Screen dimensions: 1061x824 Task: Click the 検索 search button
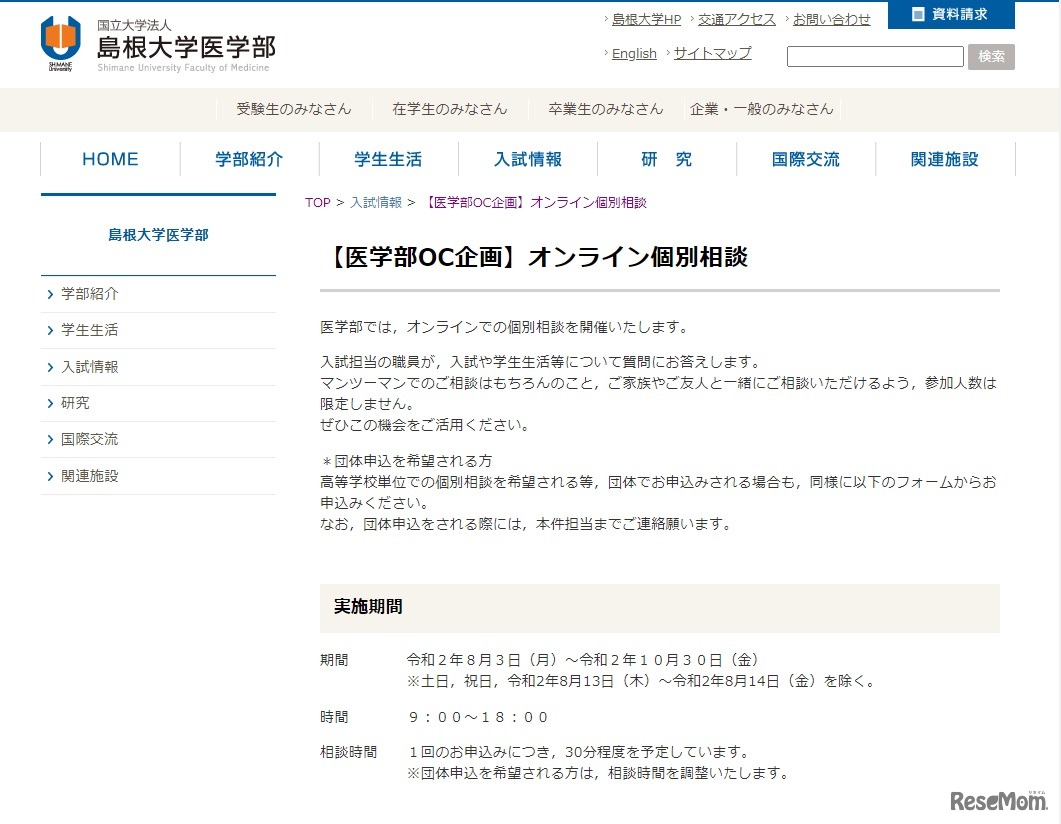pyautogui.click(x=991, y=57)
